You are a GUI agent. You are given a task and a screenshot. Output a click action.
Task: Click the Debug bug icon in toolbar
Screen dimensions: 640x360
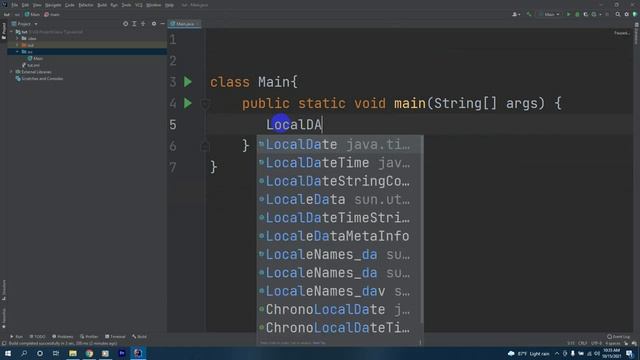(577, 14)
